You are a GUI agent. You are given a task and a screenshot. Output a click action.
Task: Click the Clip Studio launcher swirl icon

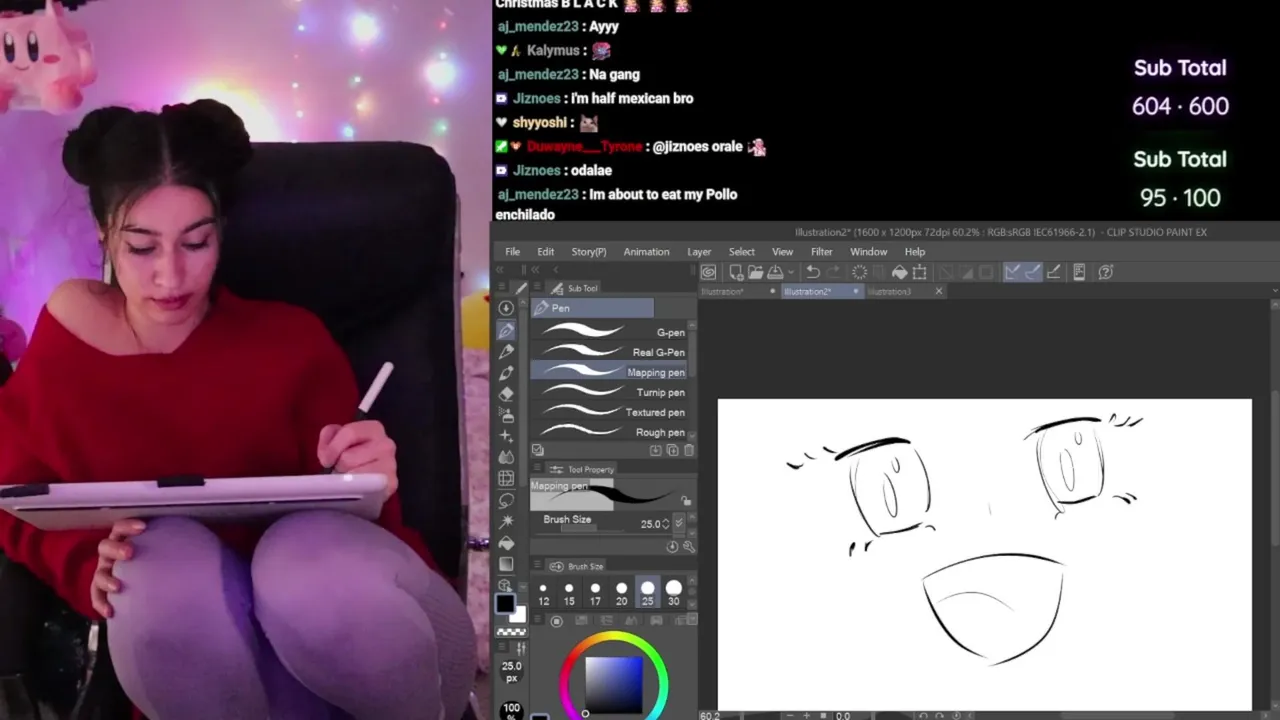click(708, 272)
